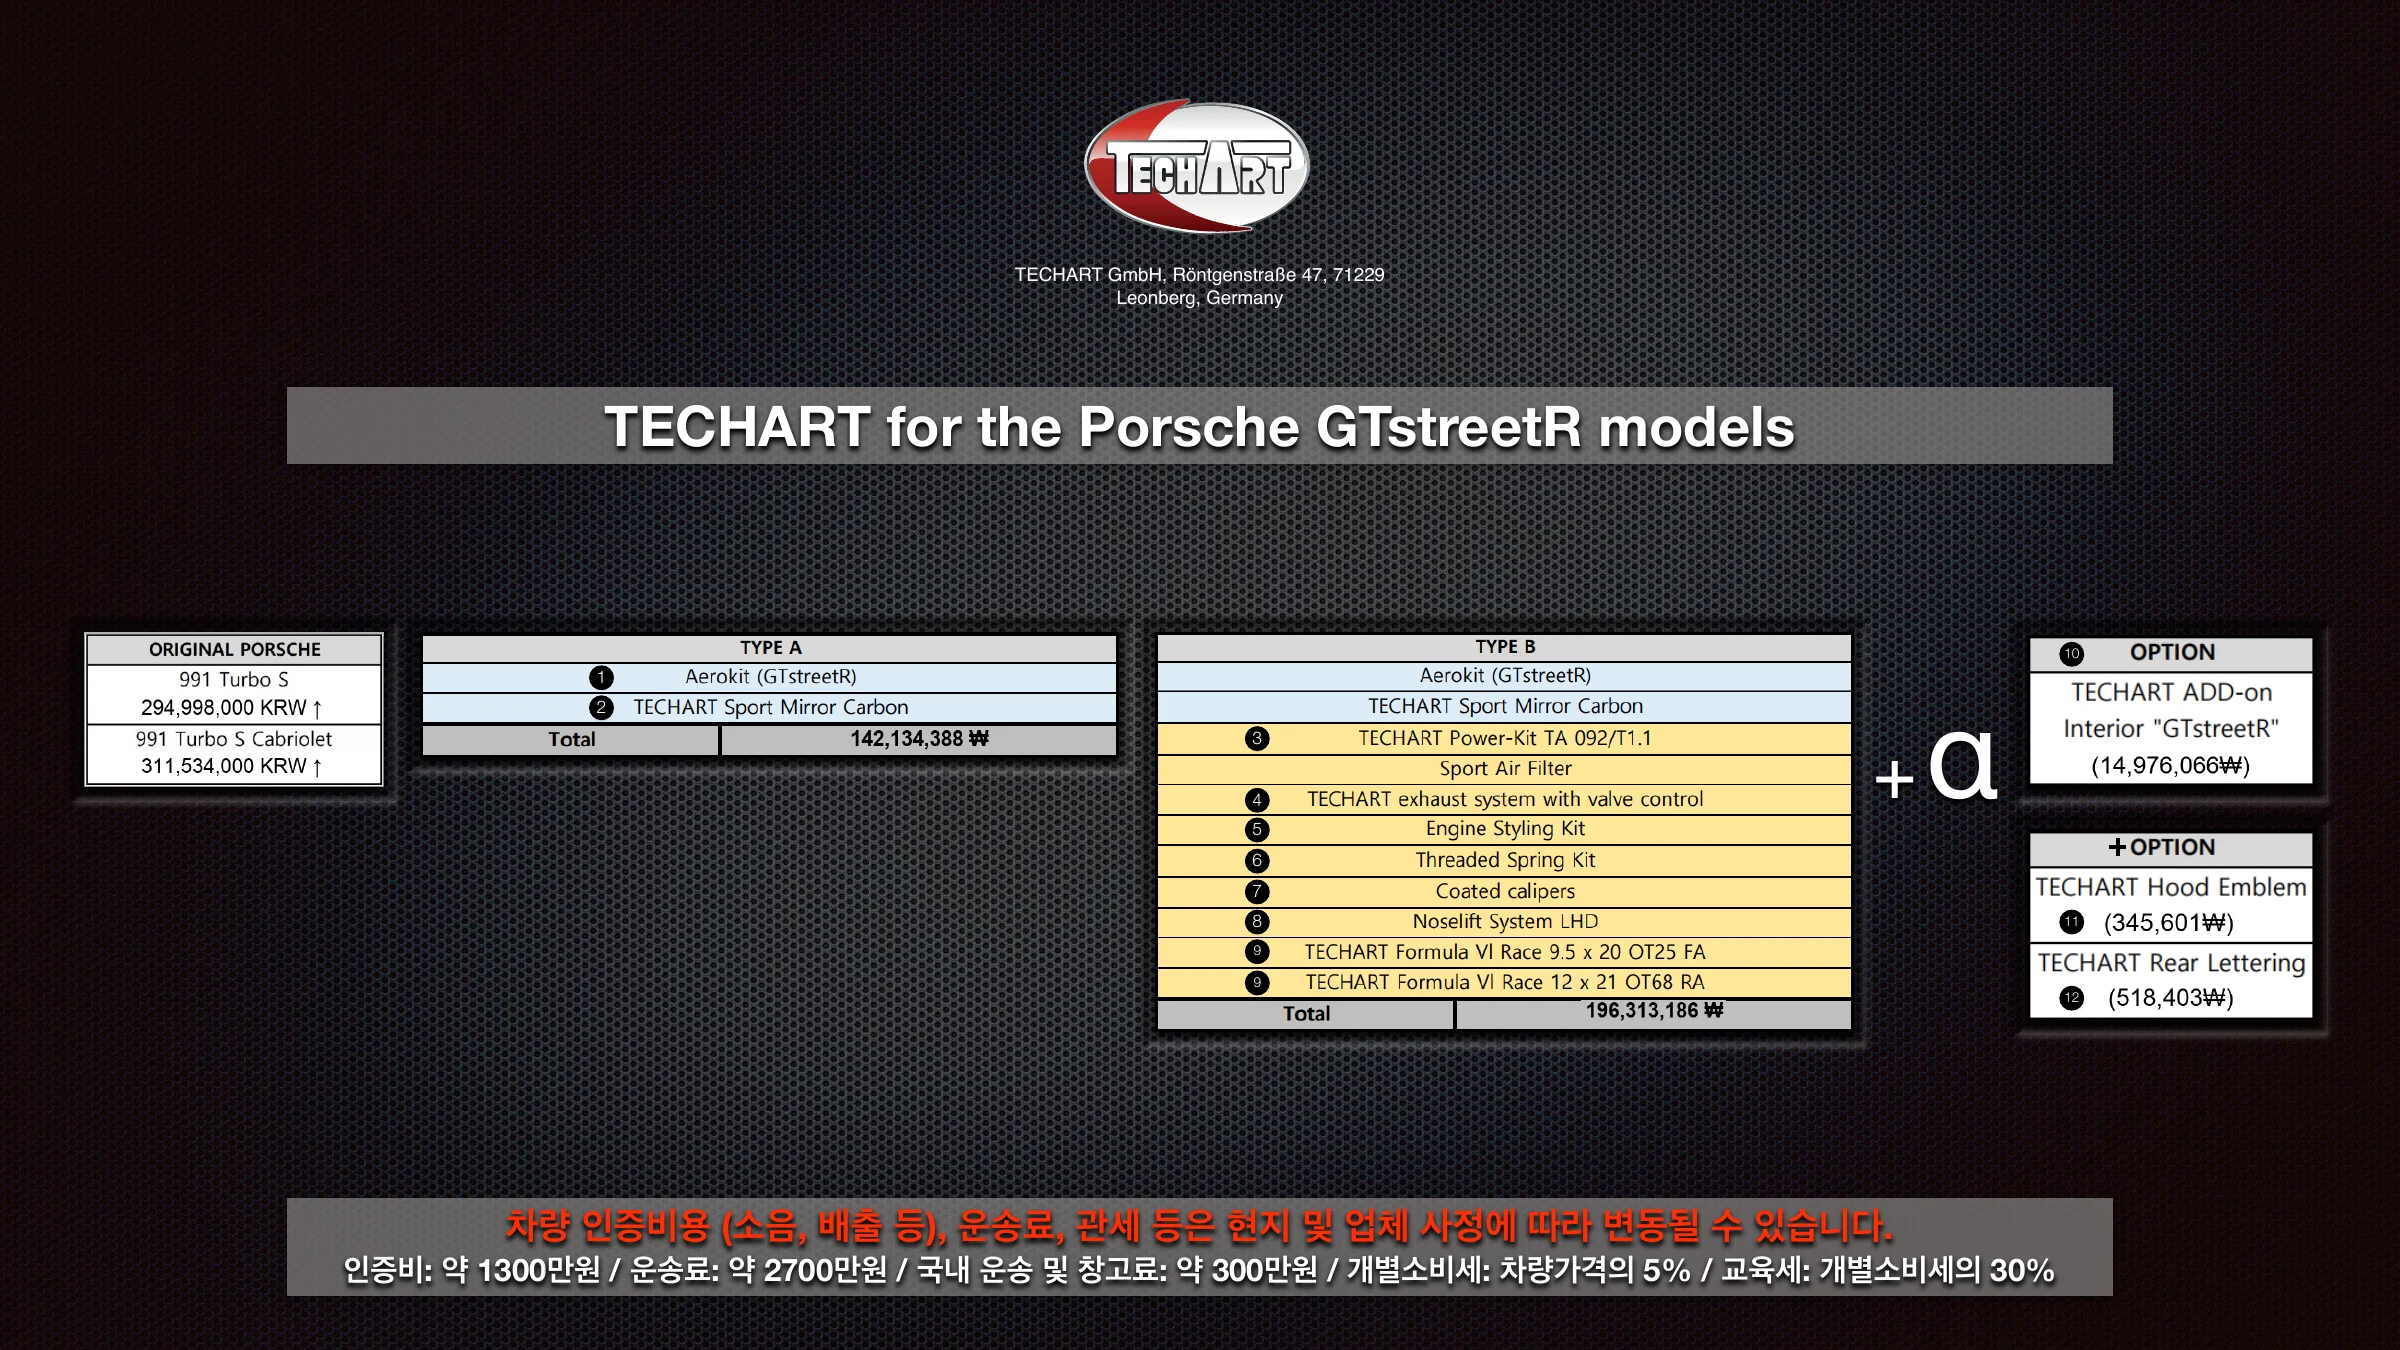
Task: Click the Coated calipers row
Action: [x=1505, y=892]
